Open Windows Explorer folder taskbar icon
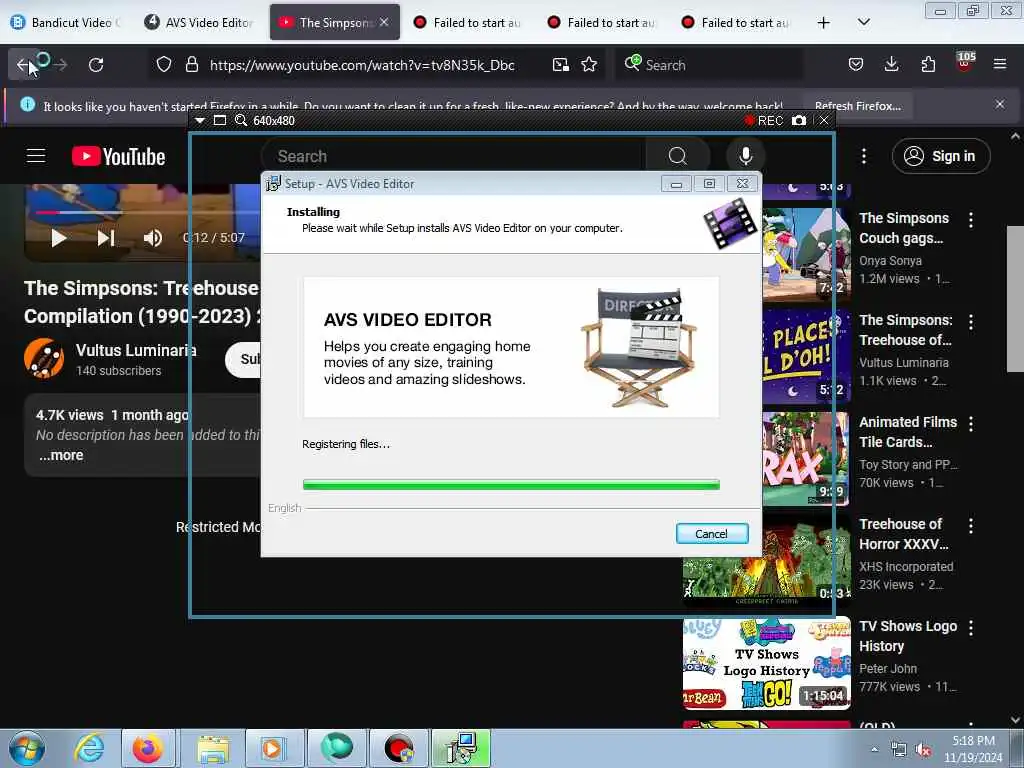This screenshot has width=1024, height=768. (213, 748)
